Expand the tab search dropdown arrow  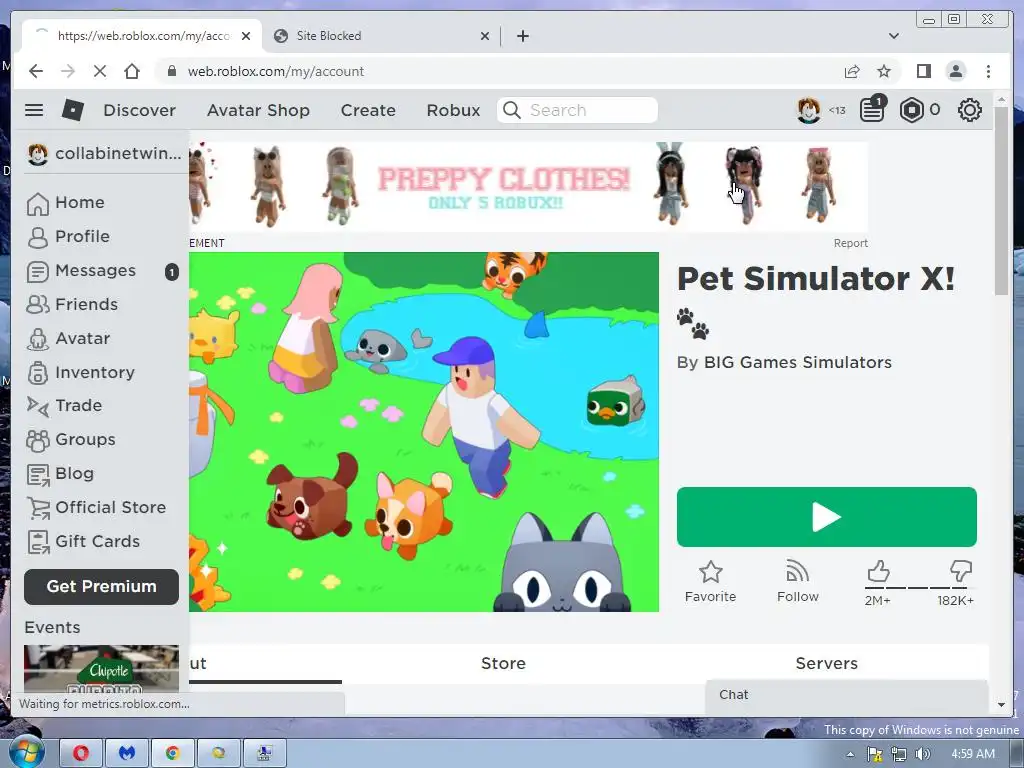(x=893, y=36)
